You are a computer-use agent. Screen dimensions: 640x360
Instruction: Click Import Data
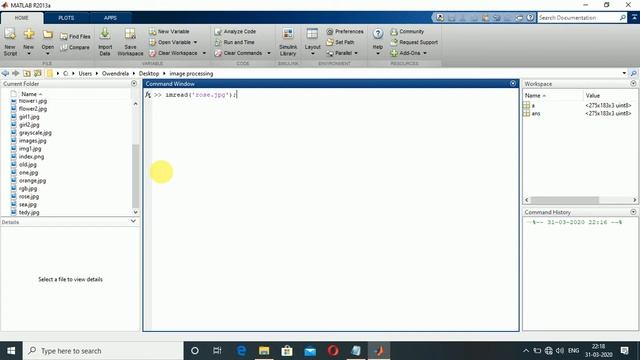pyautogui.click(x=105, y=42)
